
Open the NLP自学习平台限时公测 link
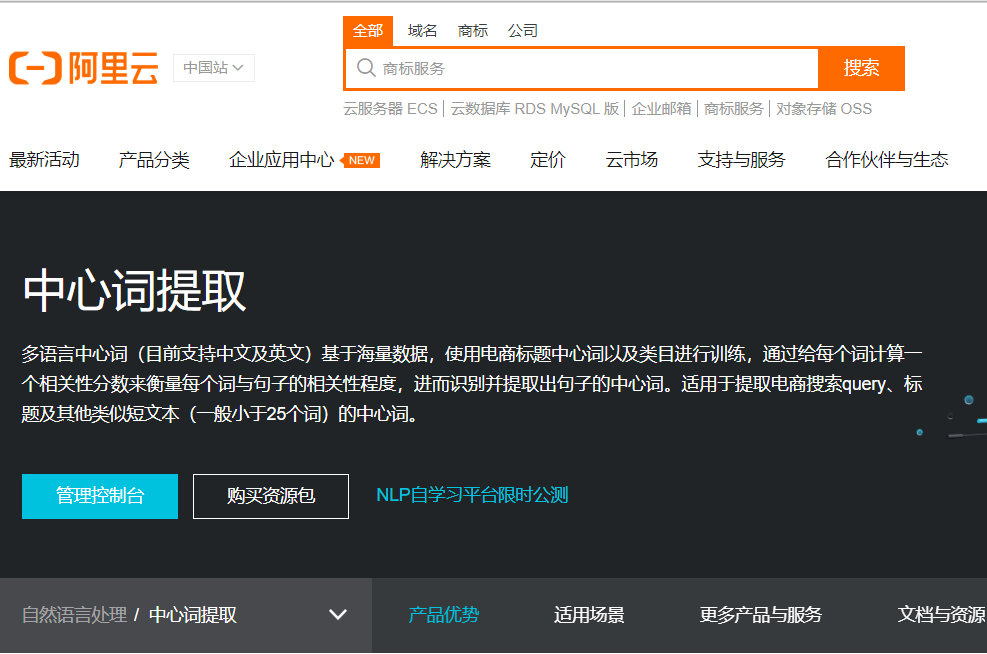point(472,495)
